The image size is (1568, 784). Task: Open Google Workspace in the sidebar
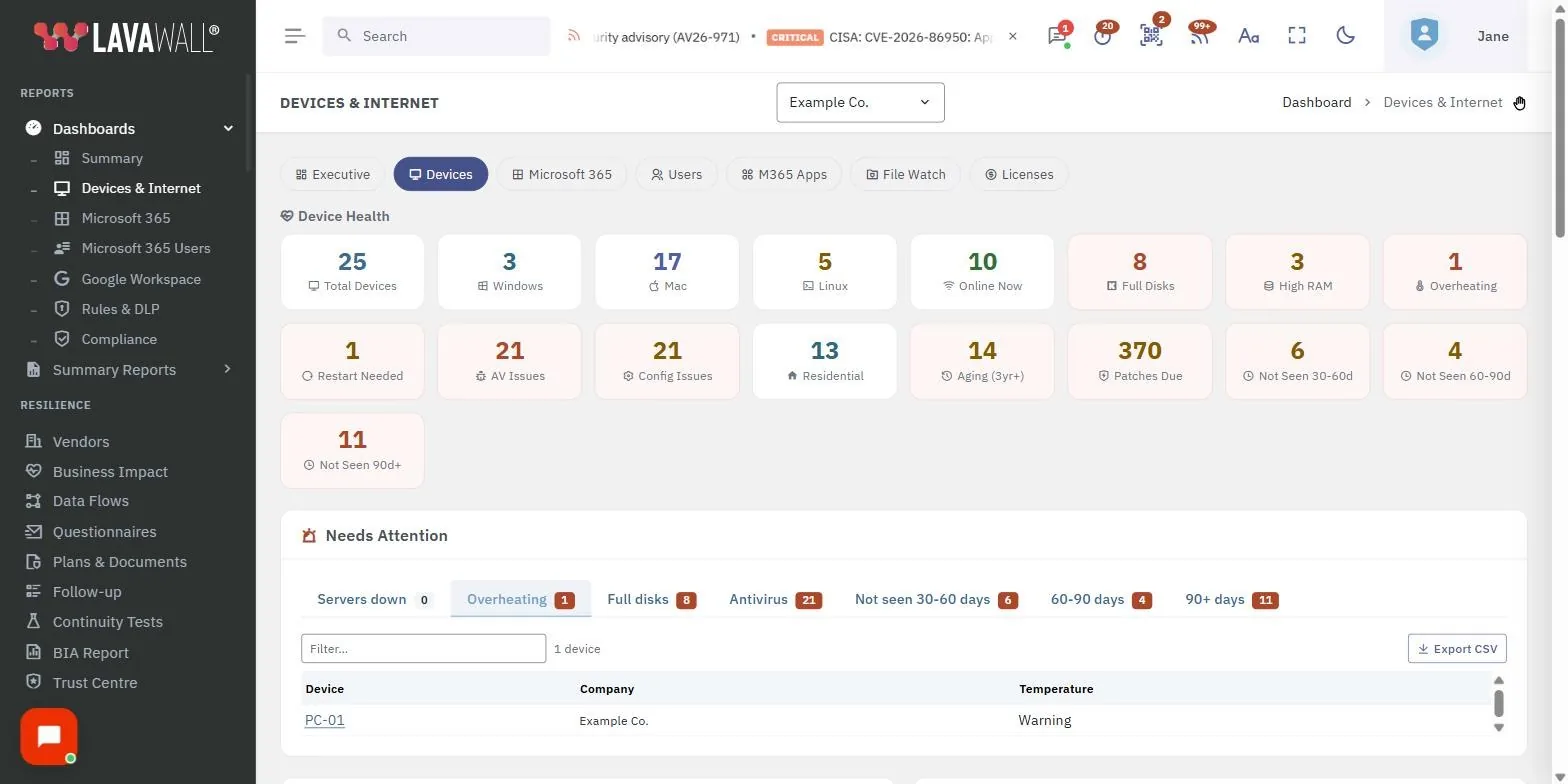point(141,279)
